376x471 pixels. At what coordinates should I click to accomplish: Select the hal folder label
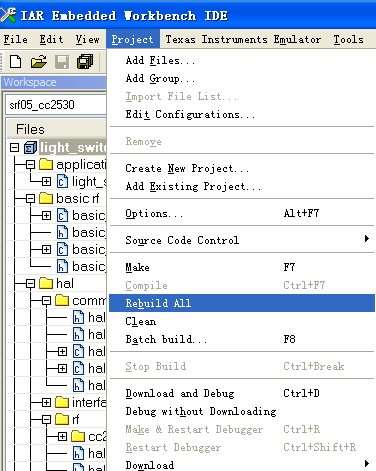tap(65, 283)
